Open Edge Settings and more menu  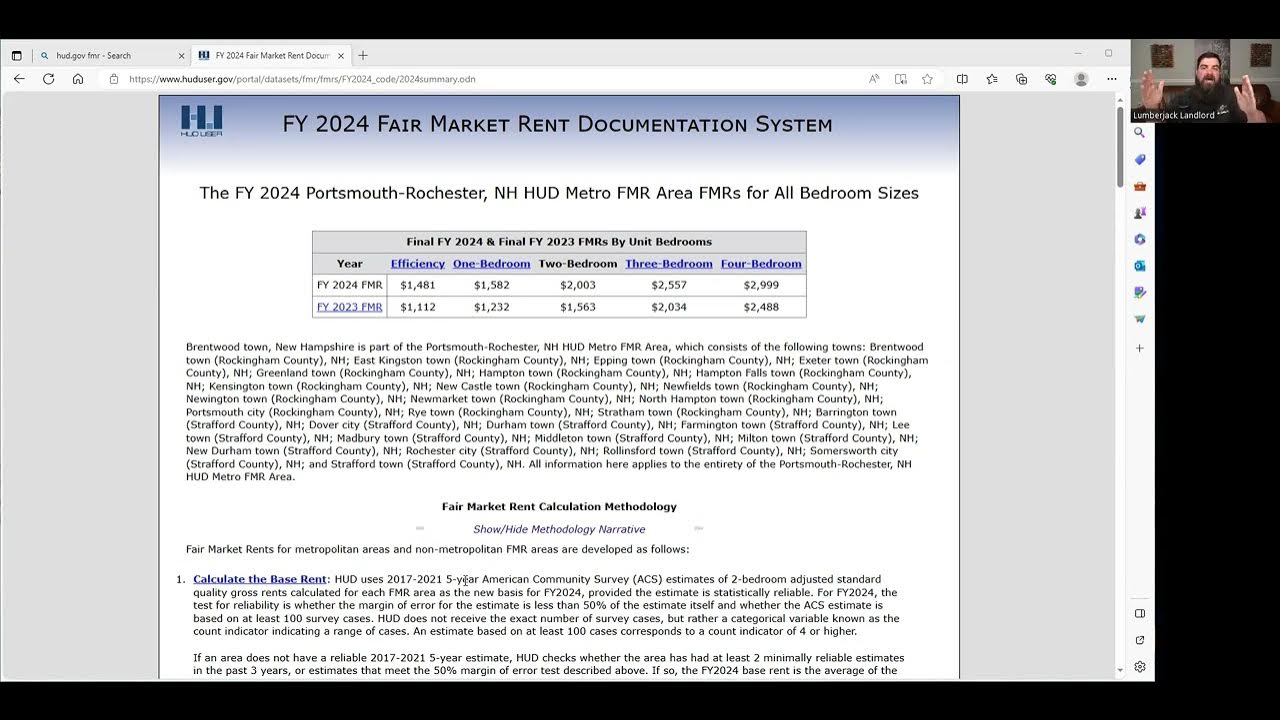(x=1111, y=79)
